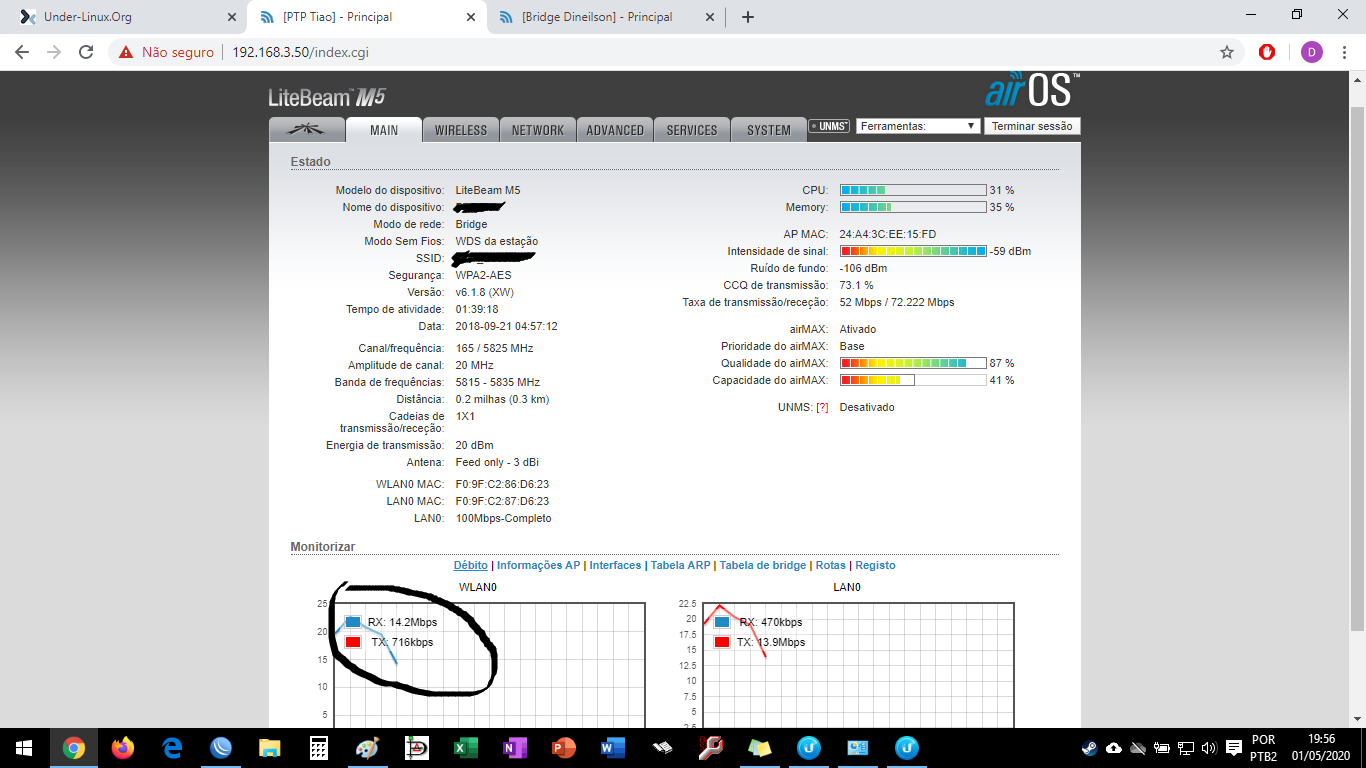
Task: Click the red TX swatch in LAN0 graph
Action: point(722,642)
